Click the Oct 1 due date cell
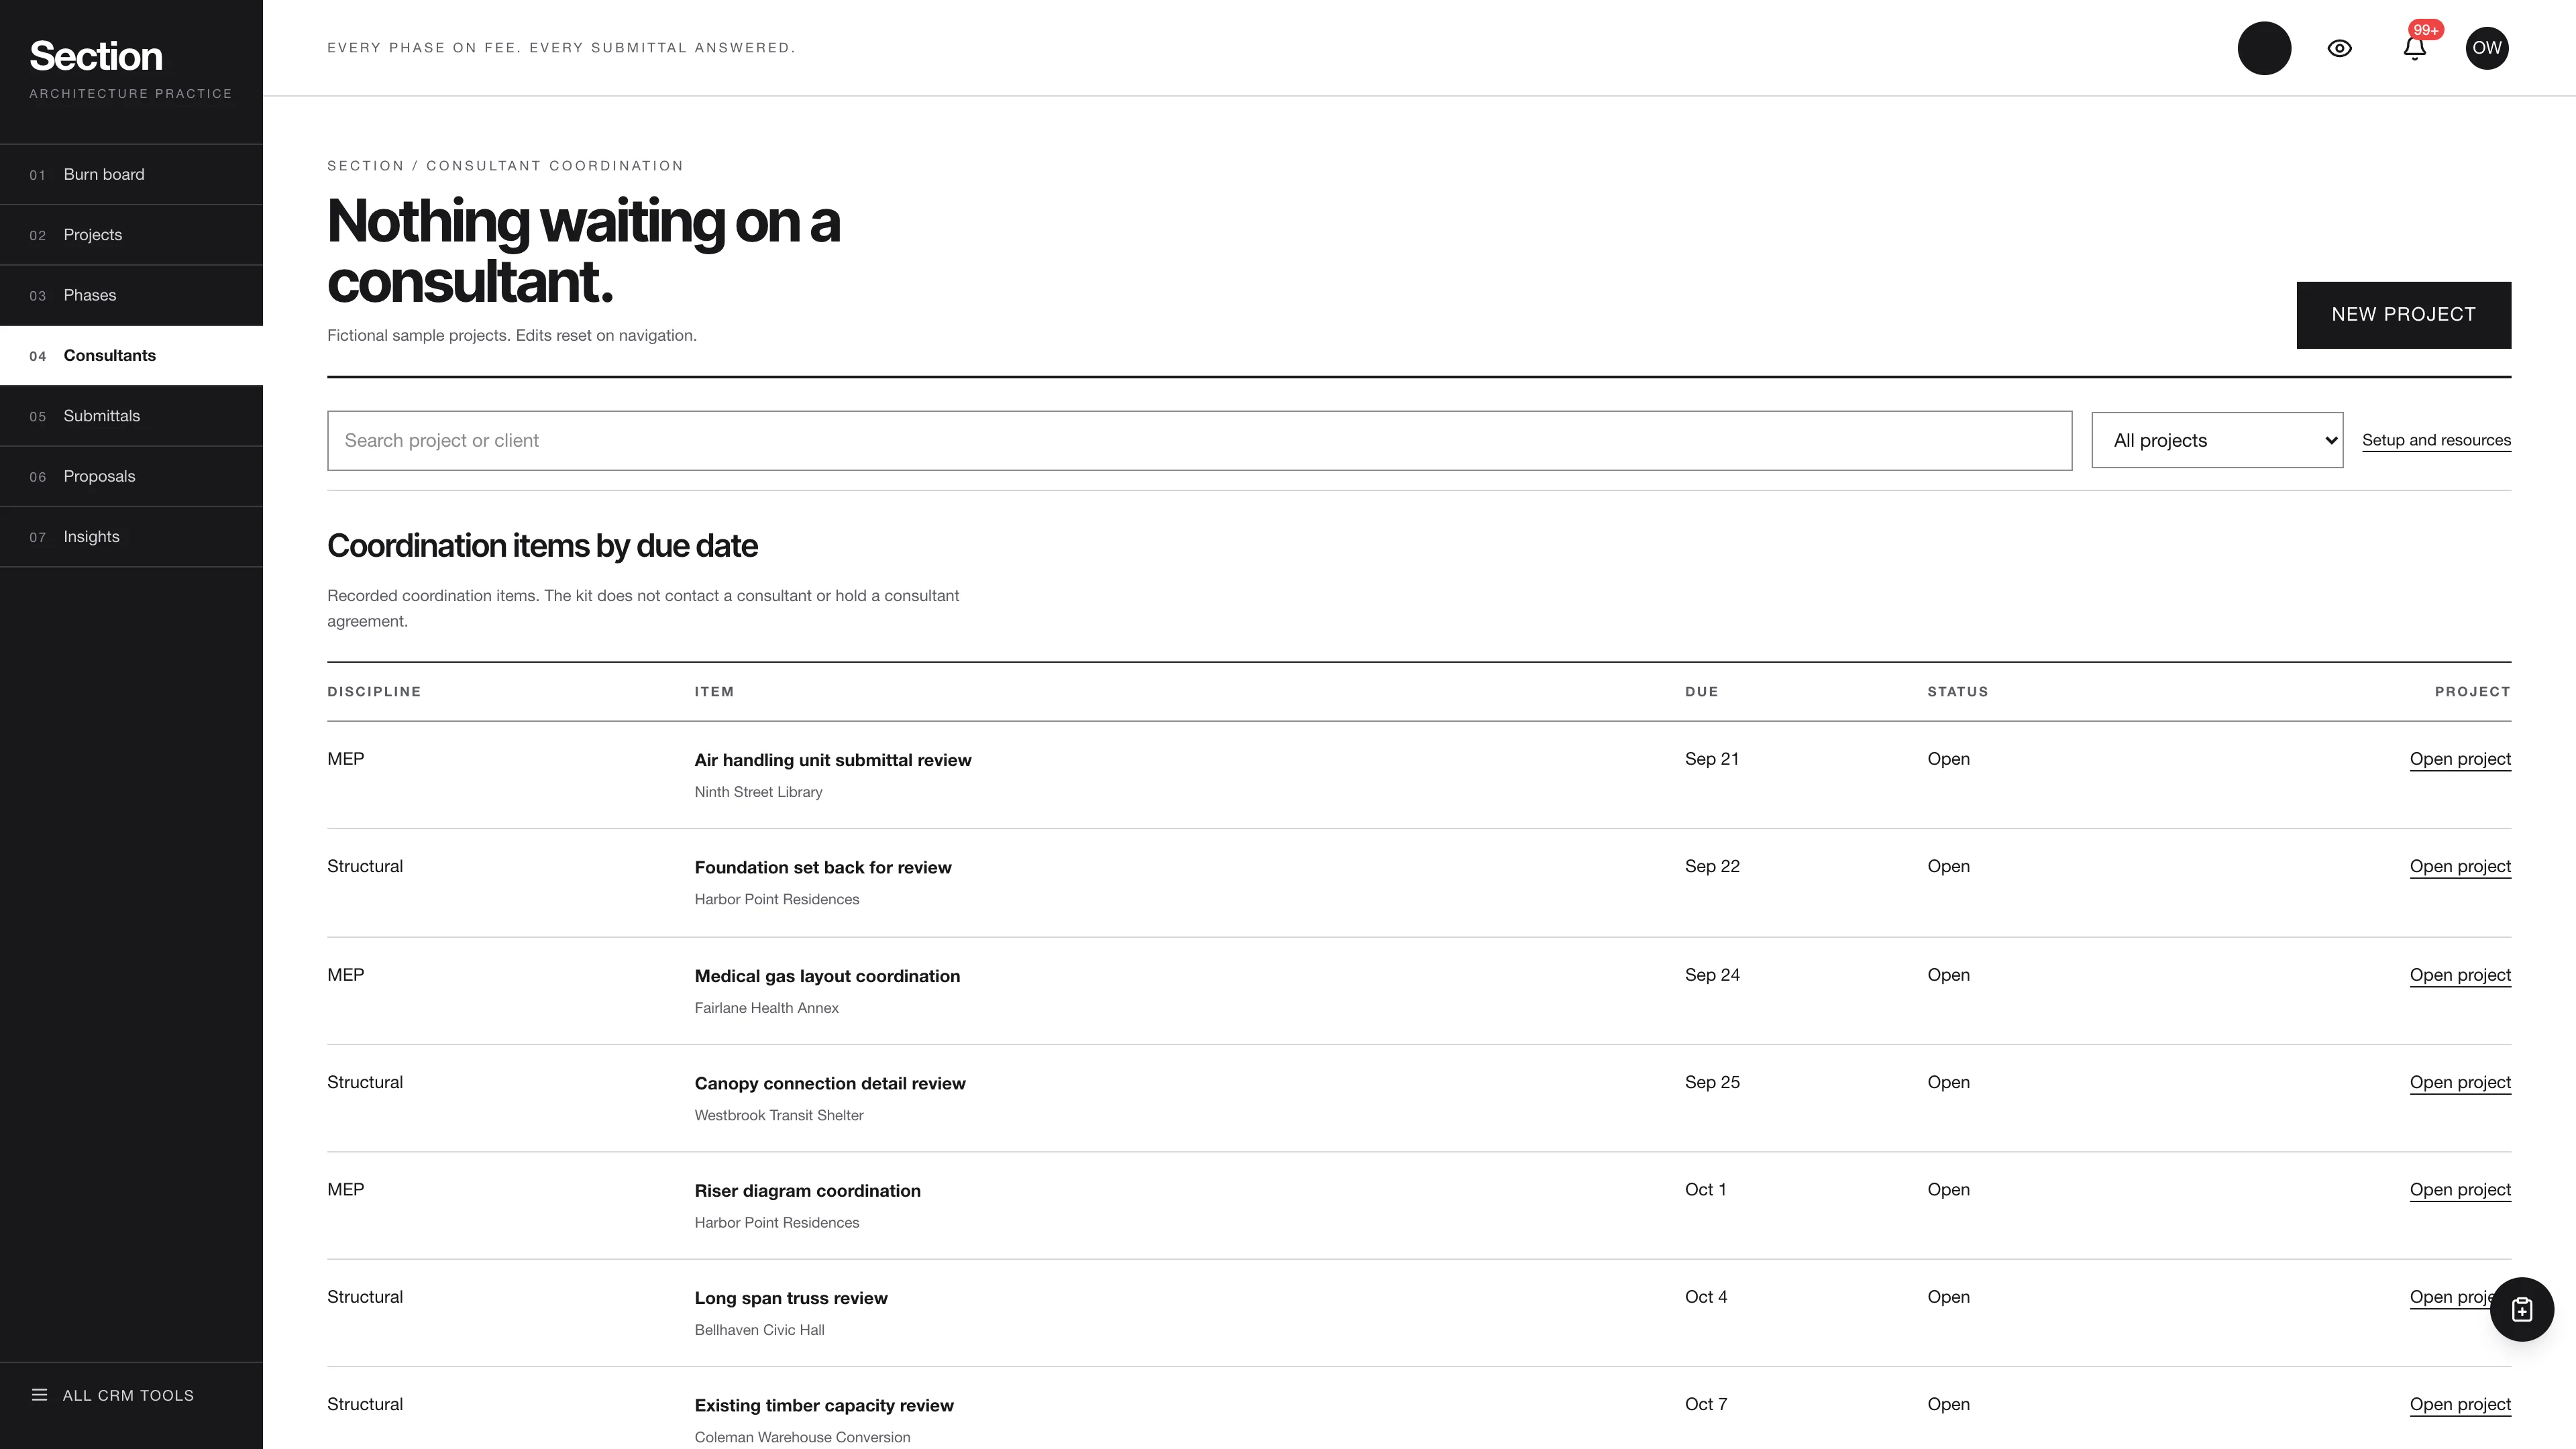Image resolution: width=2576 pixels, height=1449 pixels. pyautogui.click(x=1705, y=1189)
